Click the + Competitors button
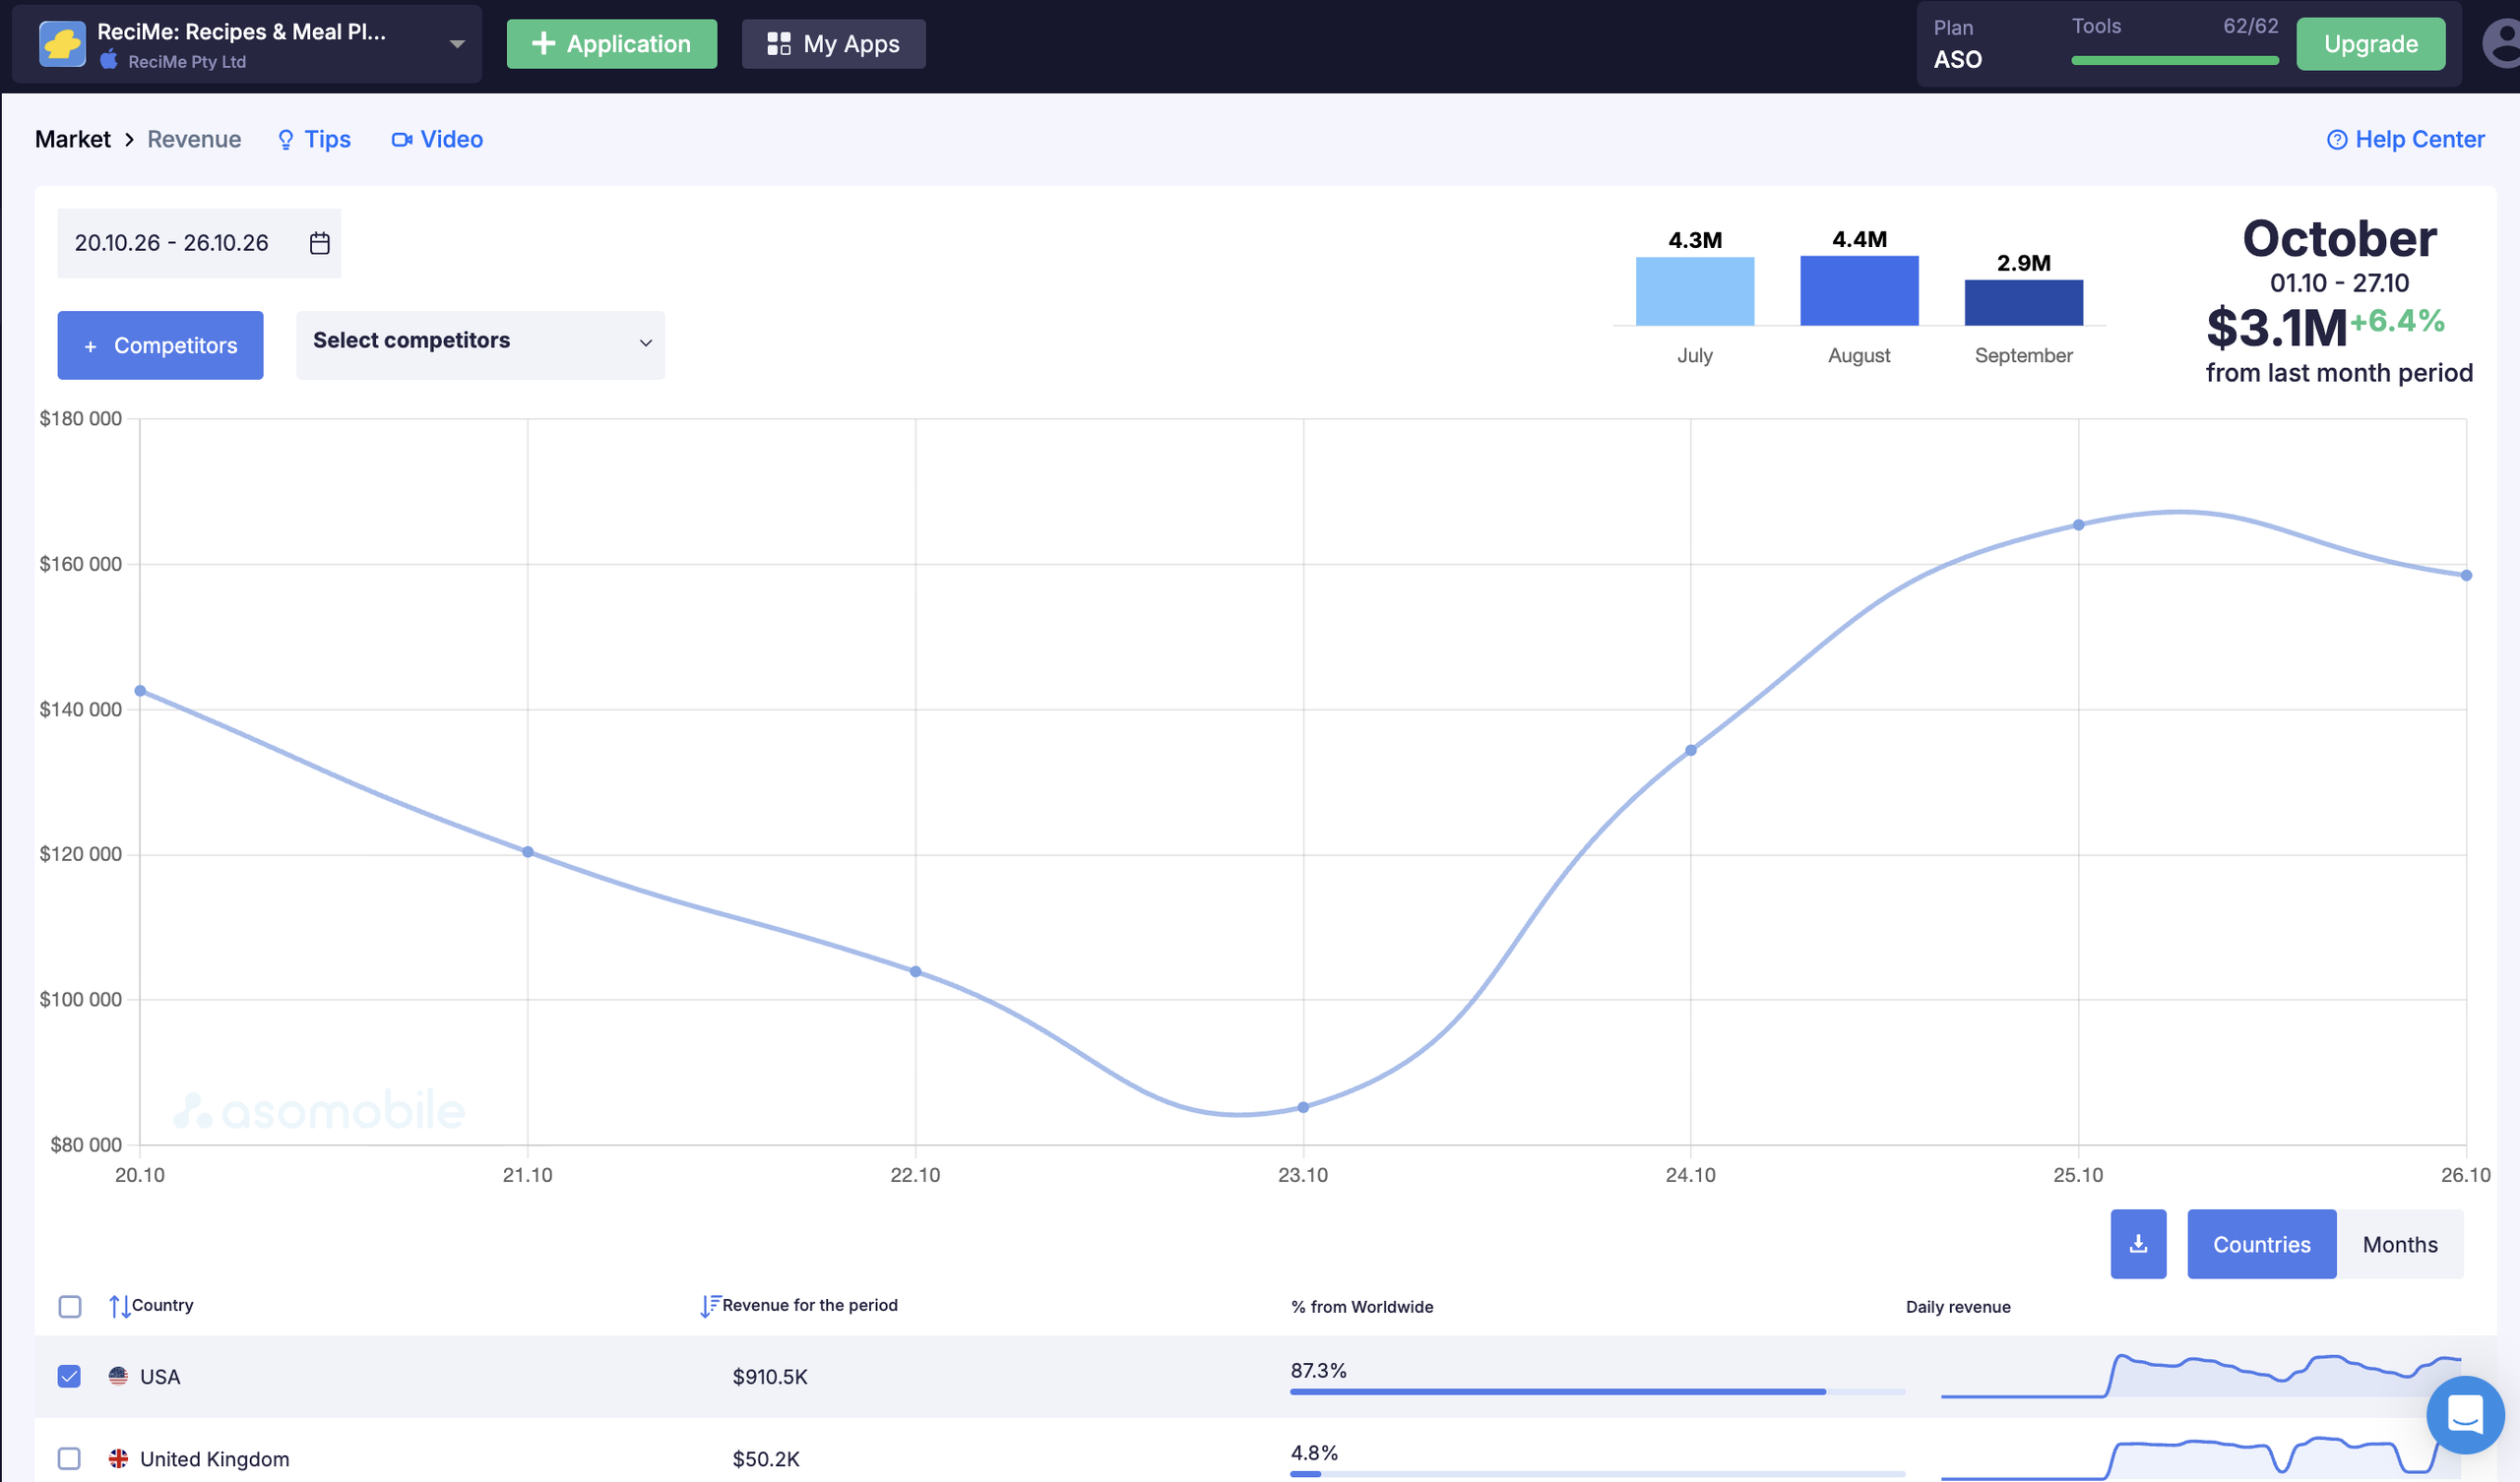 point(160,345)
